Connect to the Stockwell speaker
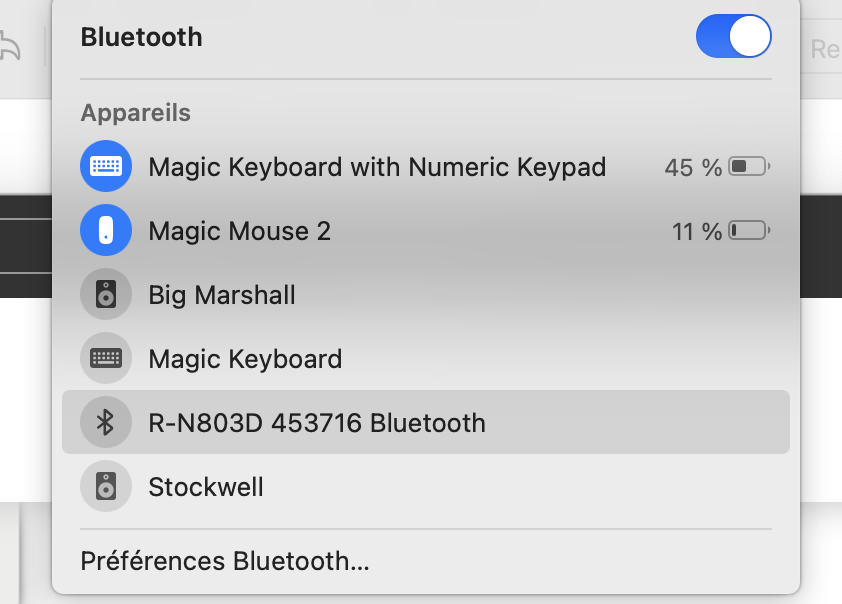Viewport: 842px width, 604px height. pos(206,487)
